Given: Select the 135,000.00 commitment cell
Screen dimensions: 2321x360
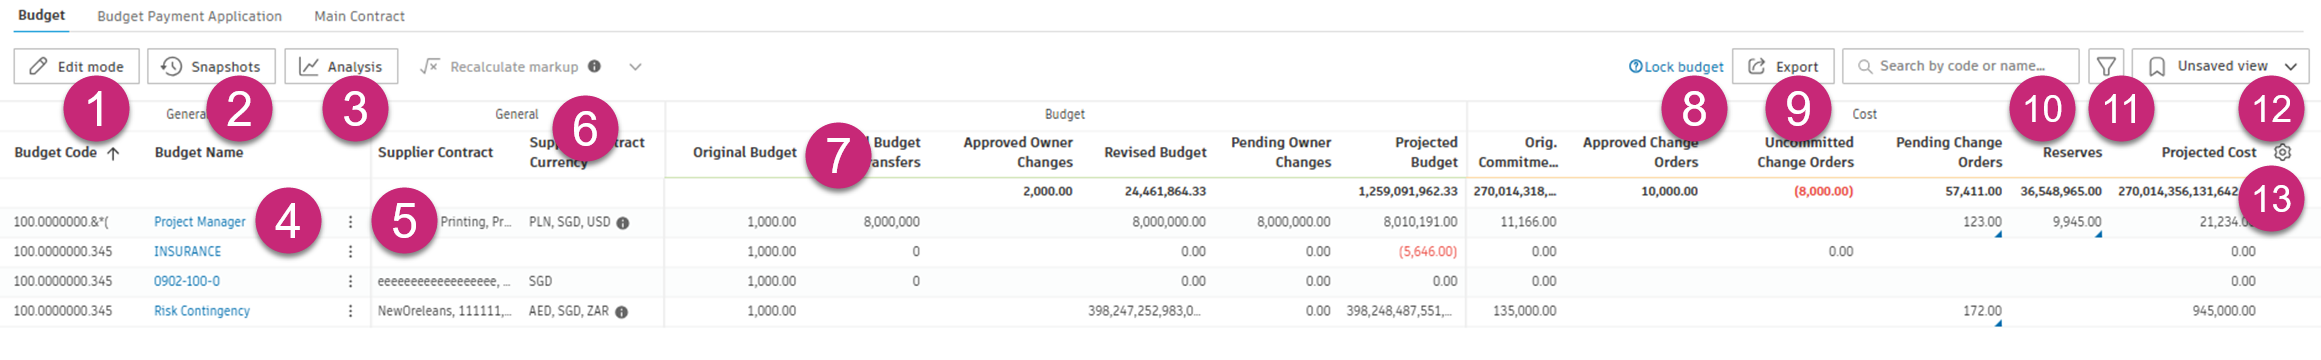Looking at the screenshot, I should click(x=1524, y=312).
